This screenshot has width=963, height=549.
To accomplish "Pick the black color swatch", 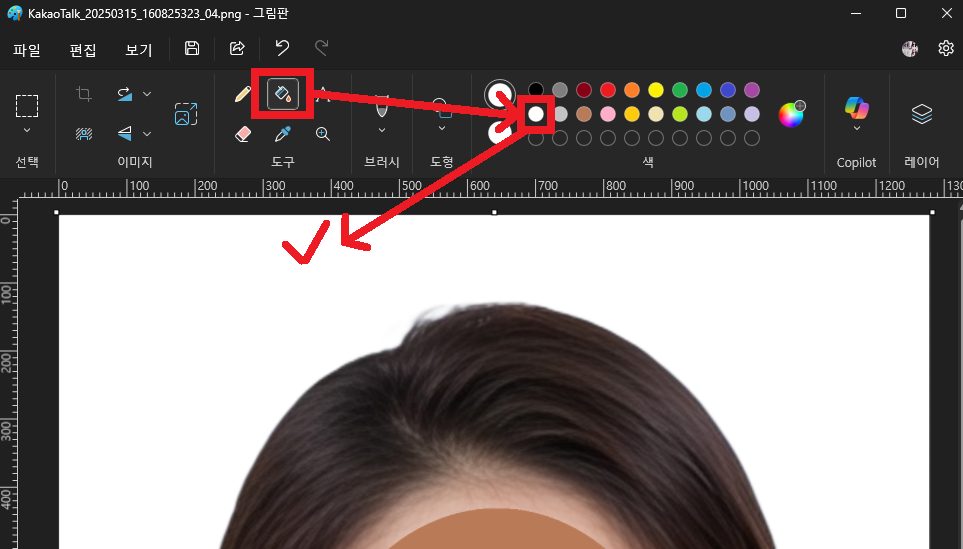I will click(x=536, y=90).
